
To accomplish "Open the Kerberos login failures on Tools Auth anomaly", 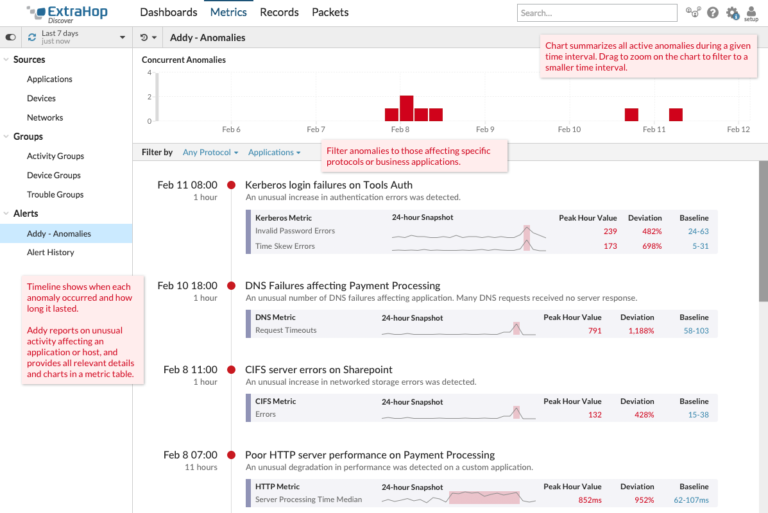I will click(x=329, y=185).
